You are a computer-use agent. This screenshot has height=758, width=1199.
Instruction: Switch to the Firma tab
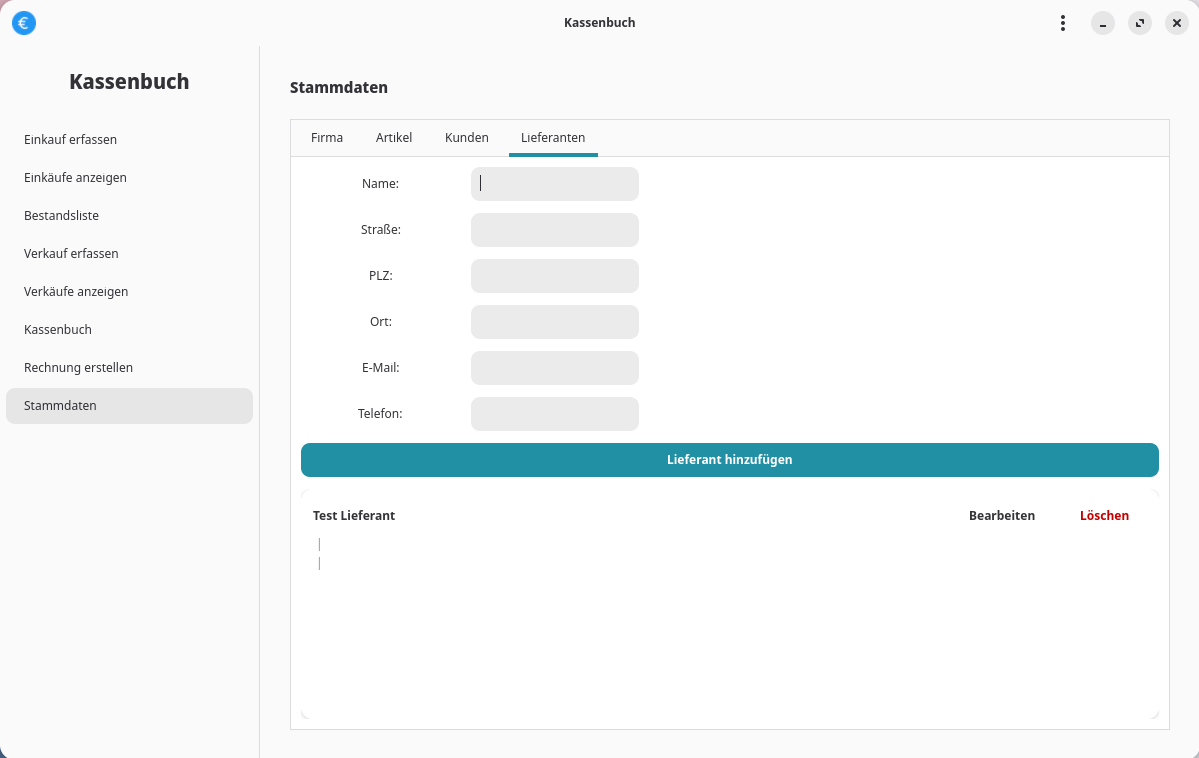(x=327, y=138)
